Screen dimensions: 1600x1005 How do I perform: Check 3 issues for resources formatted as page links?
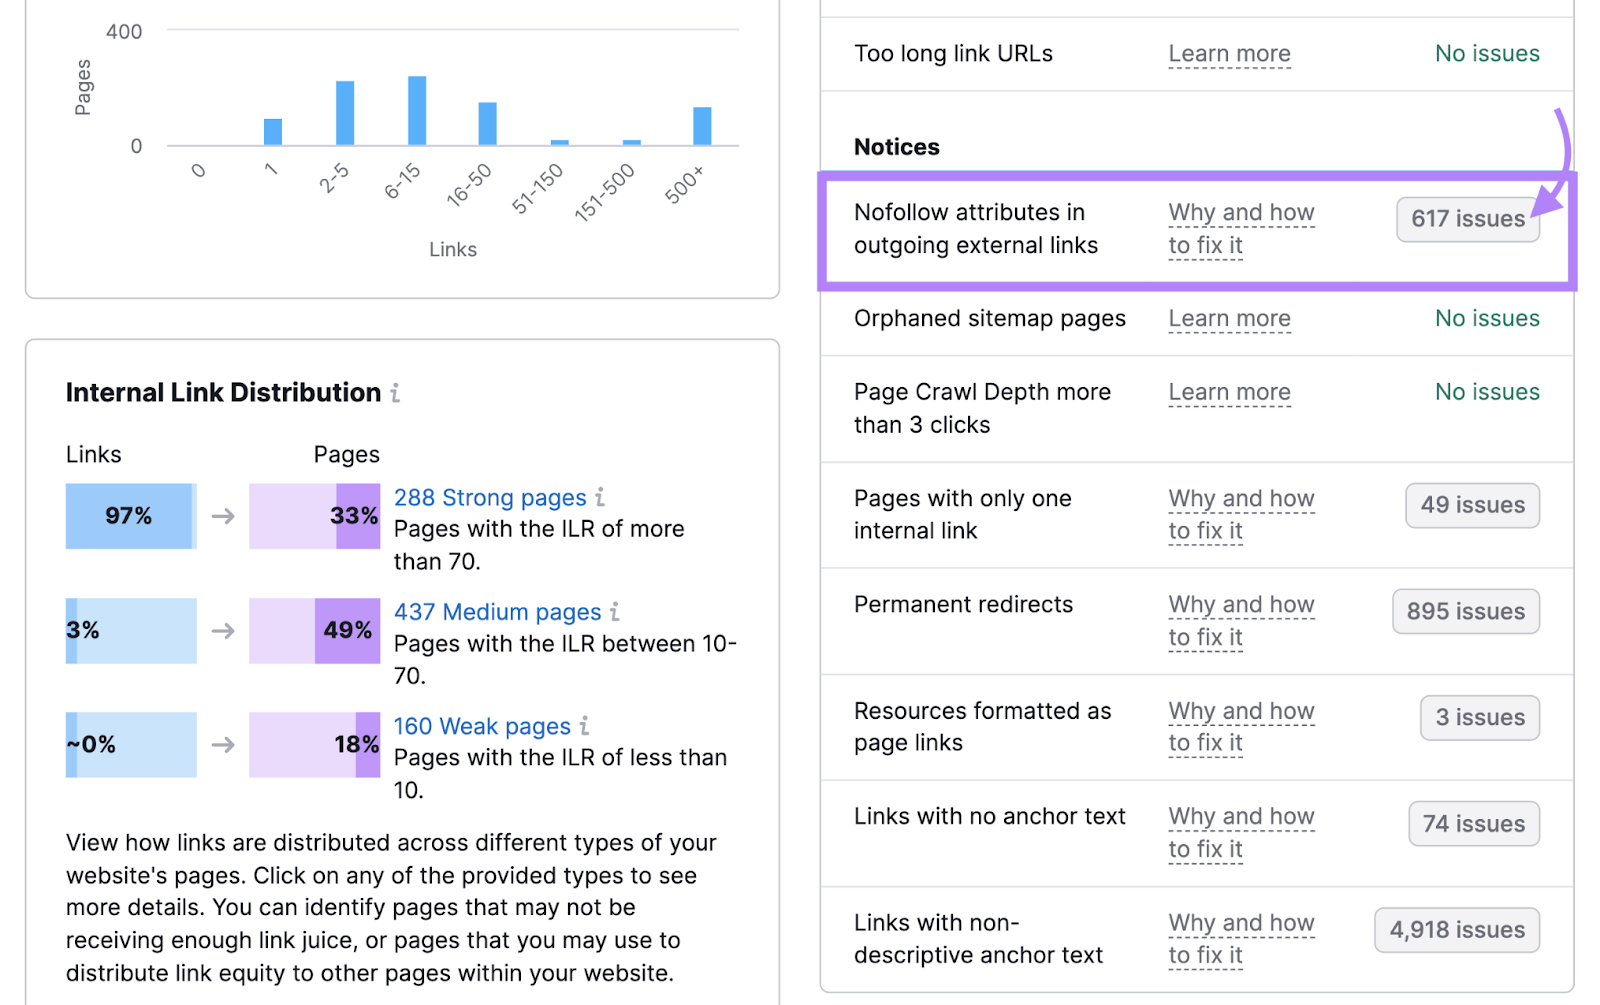click(x=1479, y=717)
